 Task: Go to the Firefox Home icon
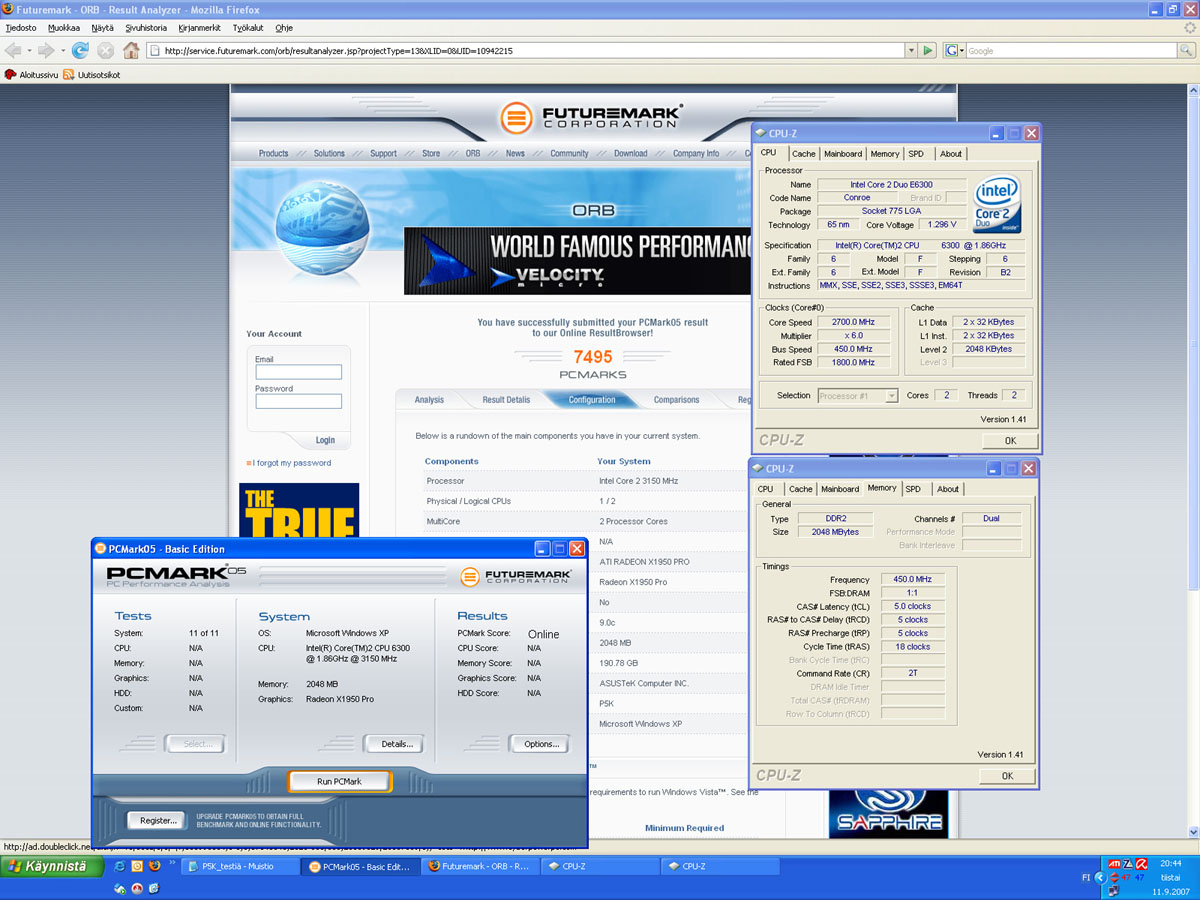132,50
